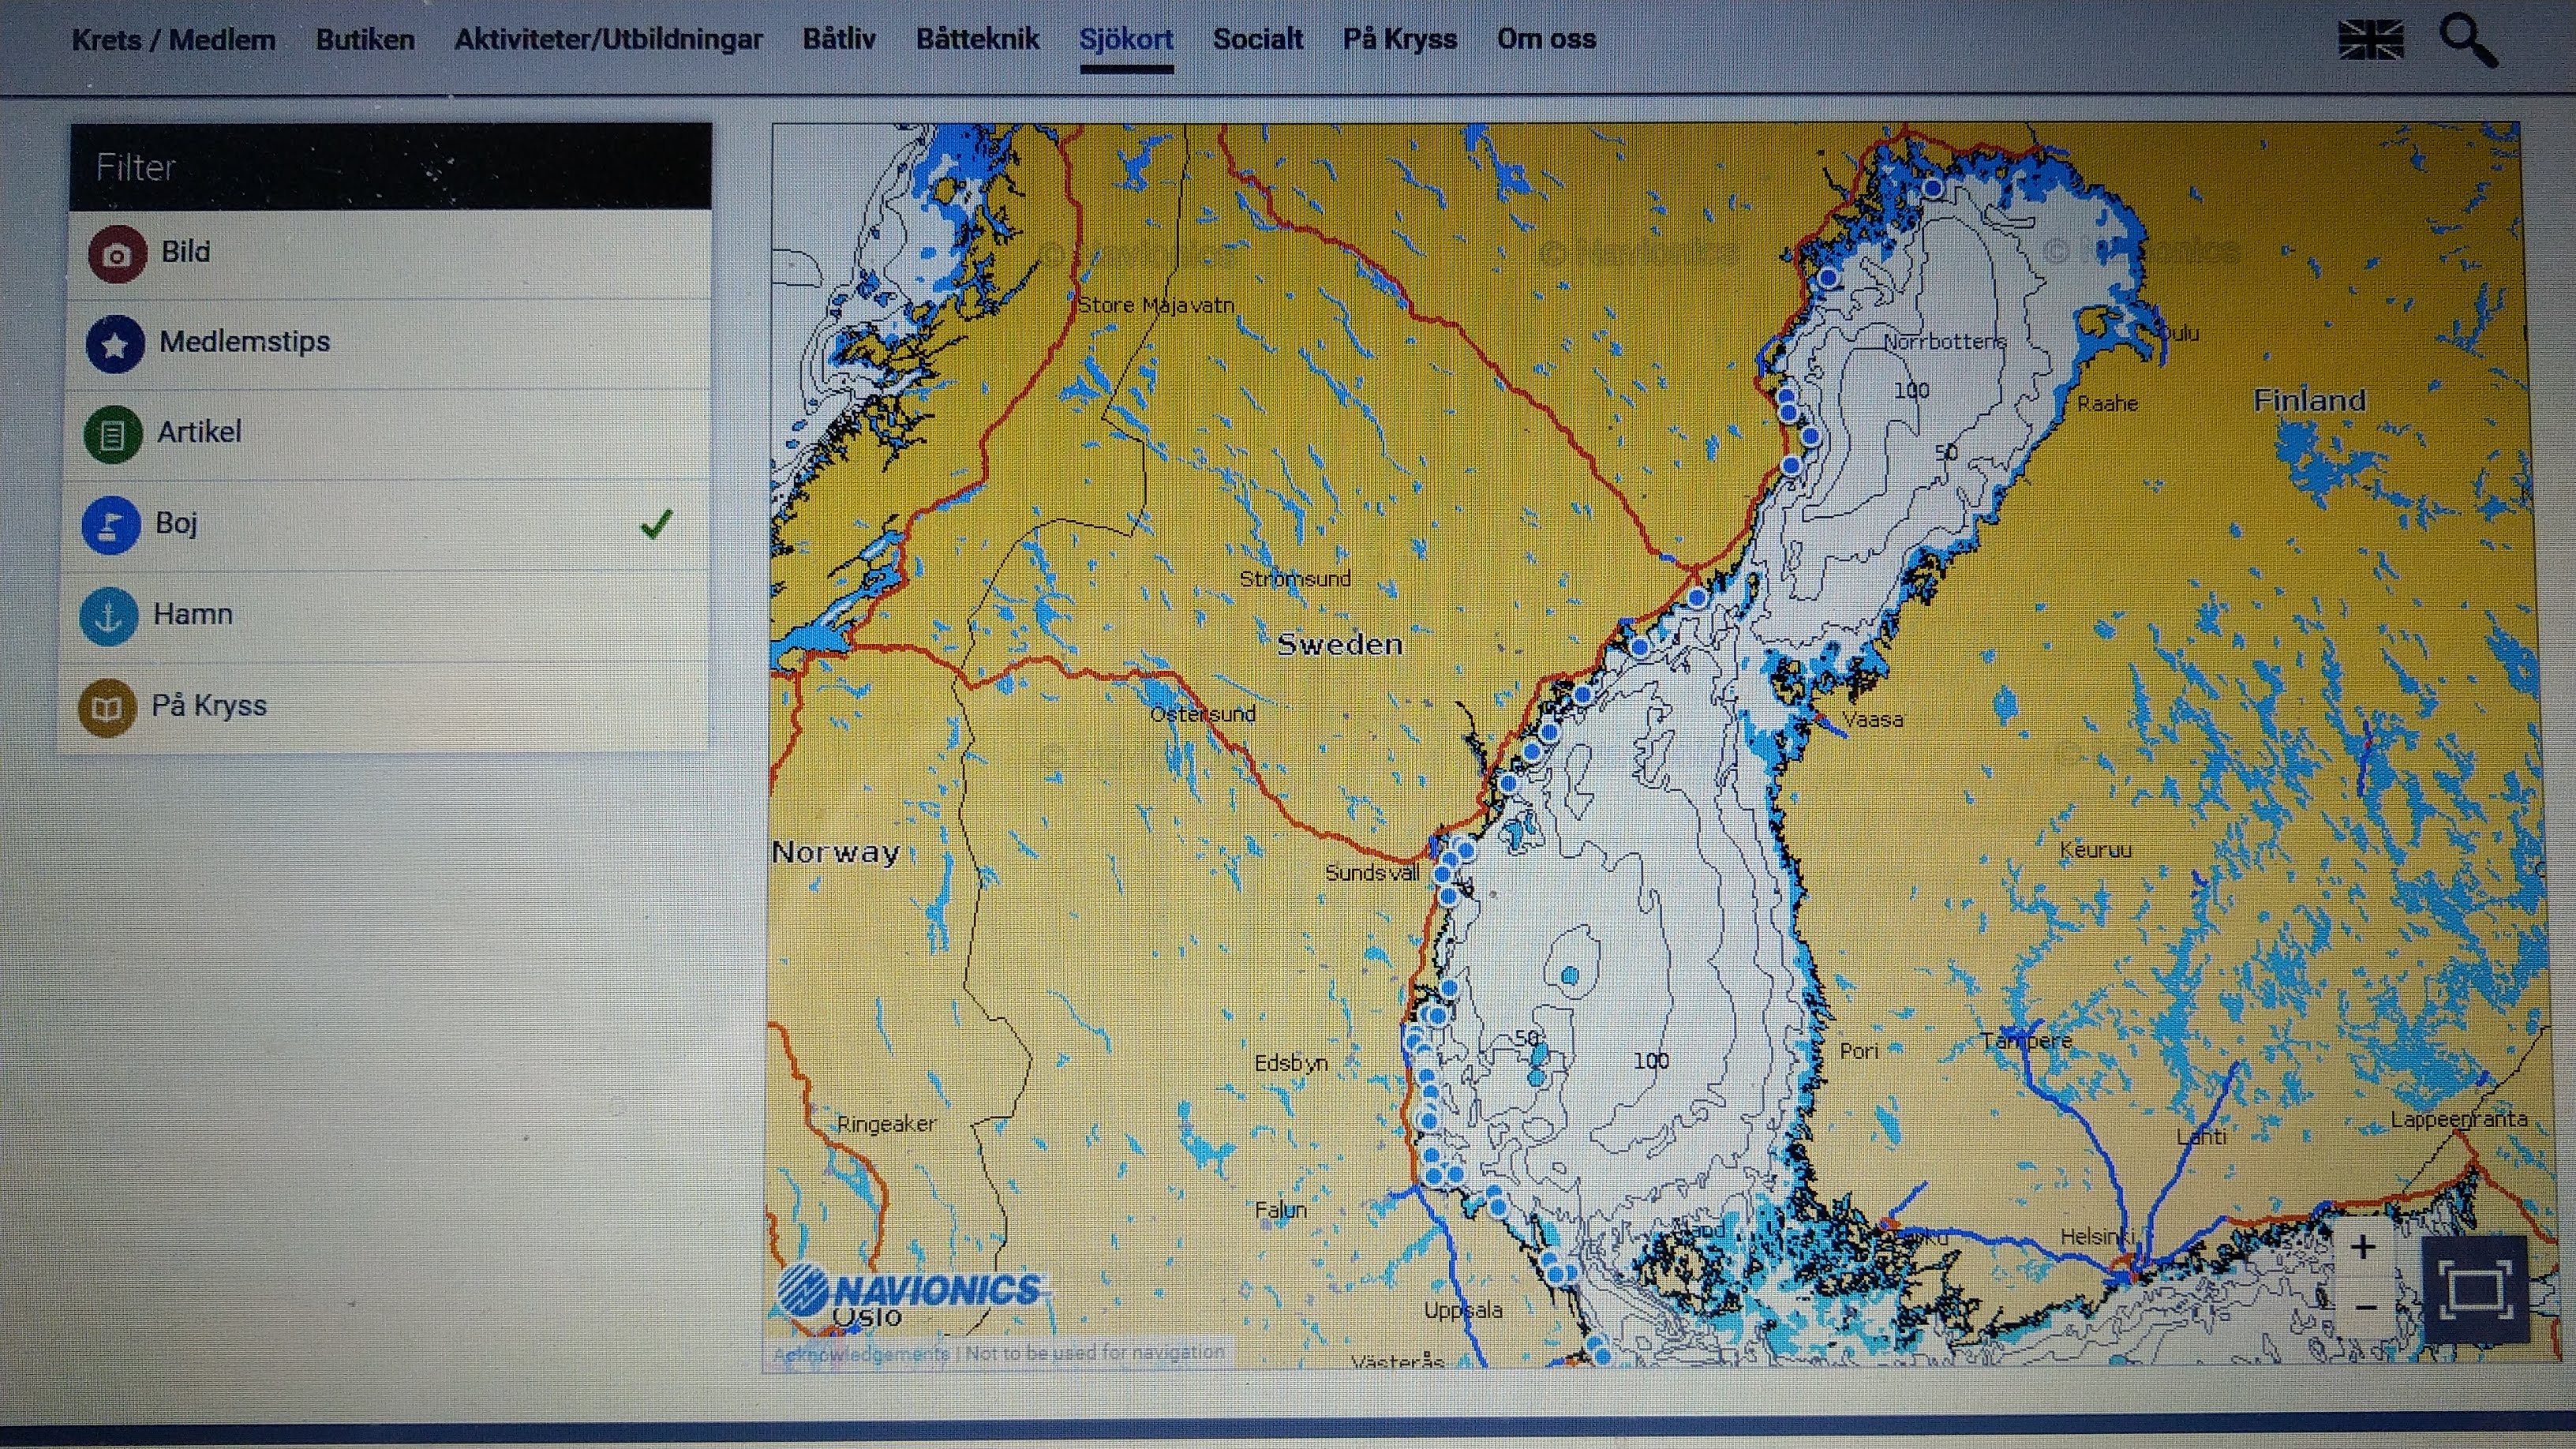This screenshot has height=1449, width=2576.
Task: Switch language with the UK flag icon
Action: click(2371, 41)
